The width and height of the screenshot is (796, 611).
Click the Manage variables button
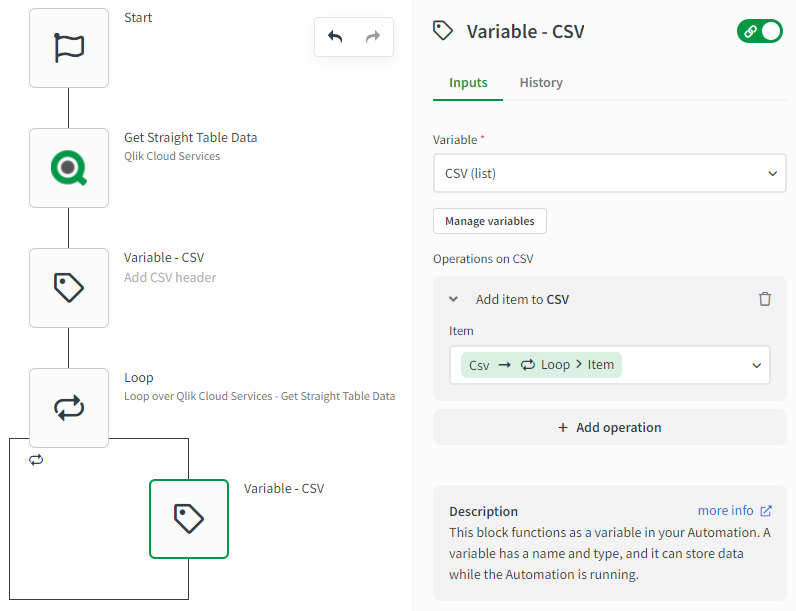[x=490, y=221]
